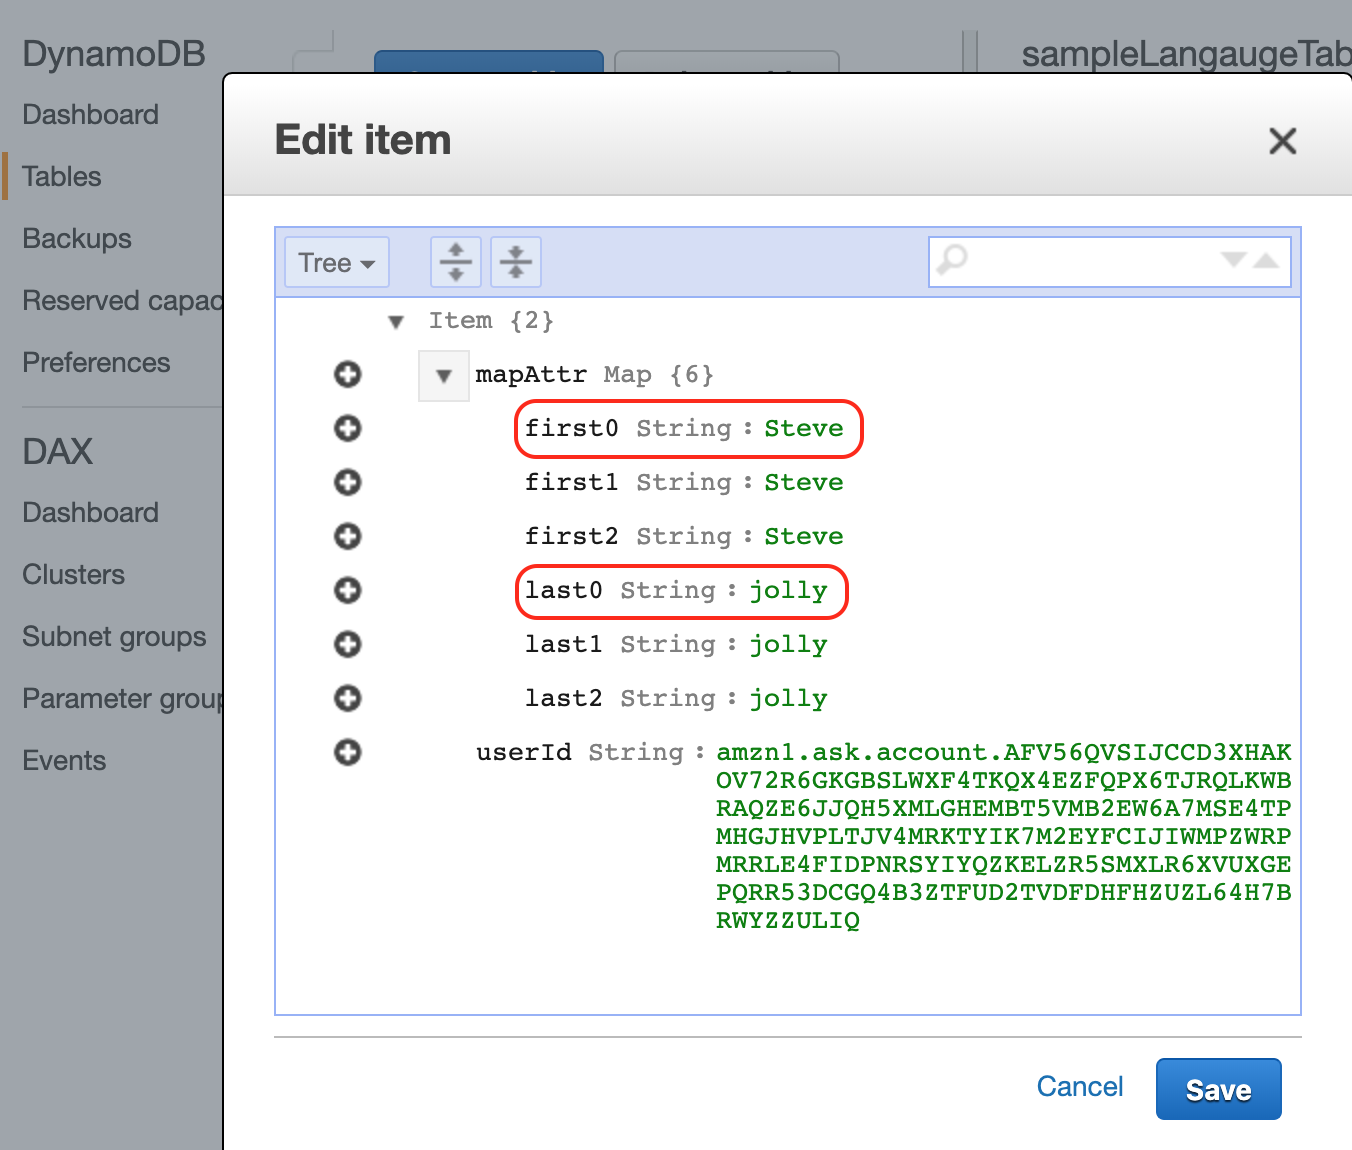The width and height of the screenshot is (1352, 1150).
Task: Click the userId amzn1.ask.account value
Action: 1003,836
